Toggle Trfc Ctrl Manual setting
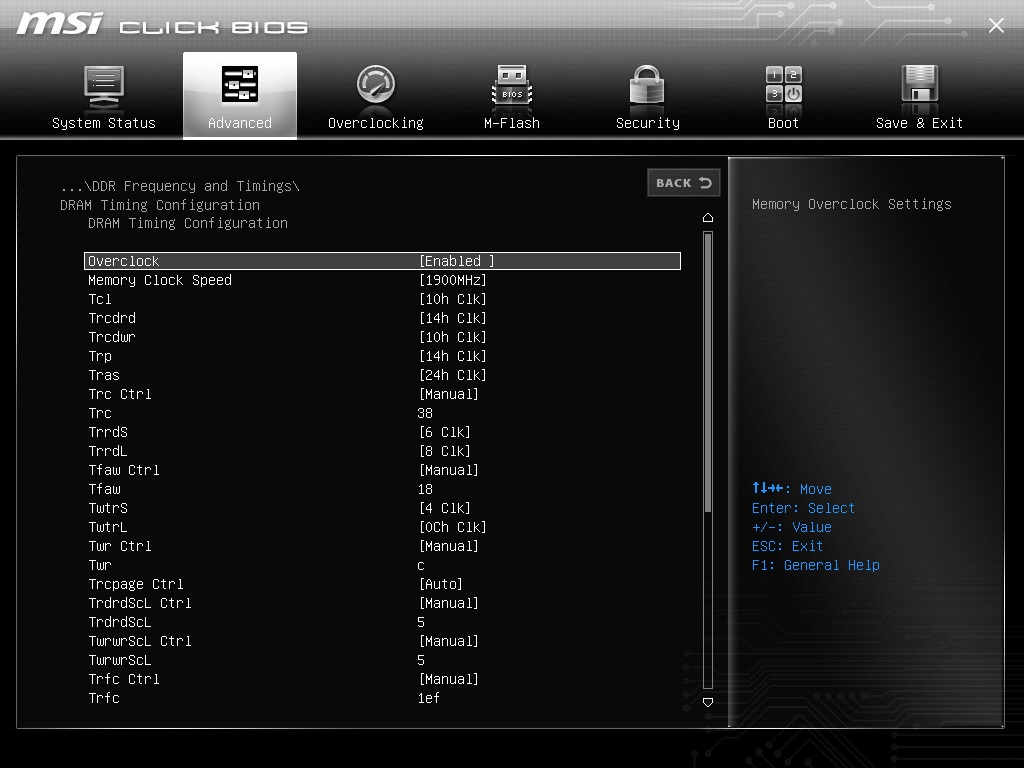Viewport: 1024px width, 768px height. (449, 679)
